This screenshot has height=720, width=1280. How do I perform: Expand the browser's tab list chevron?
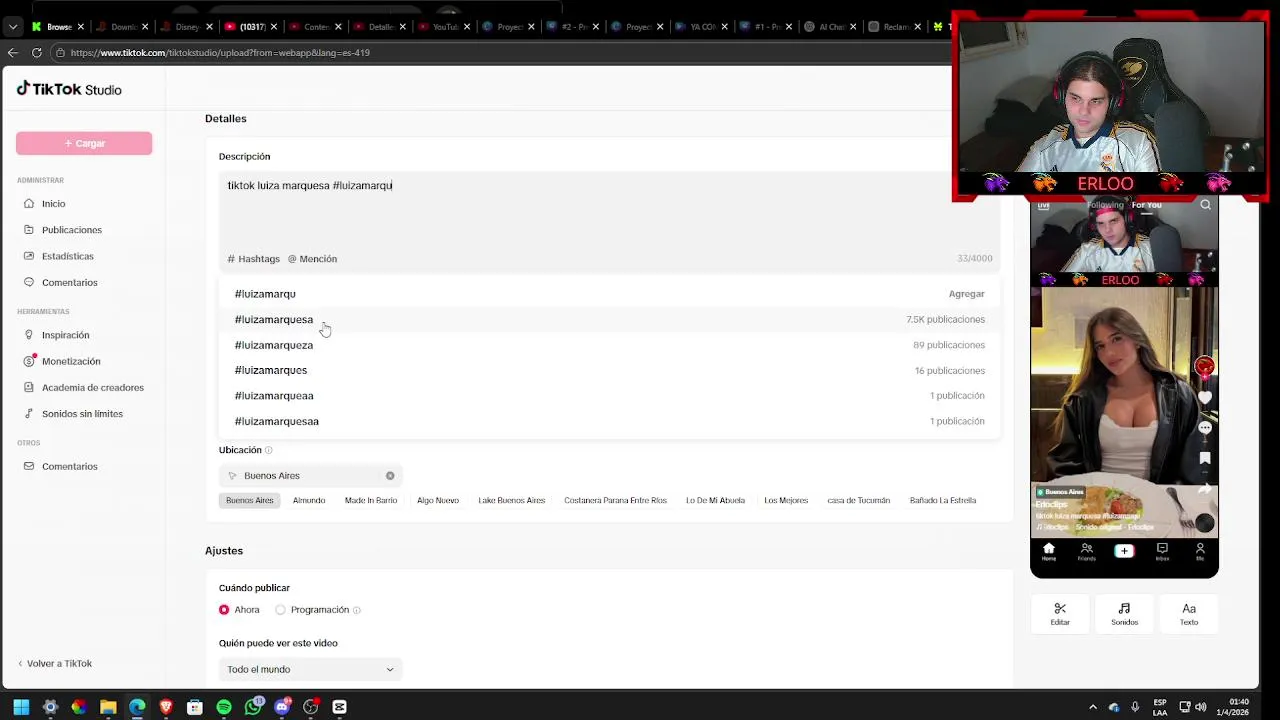(11, 27)
